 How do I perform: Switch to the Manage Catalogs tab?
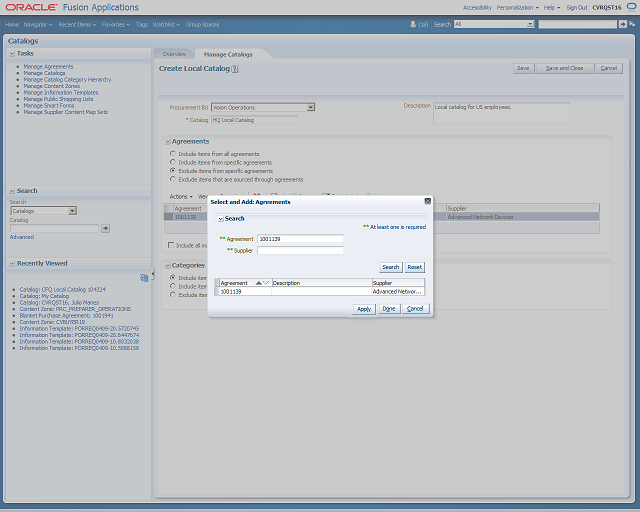pos(228,54)
